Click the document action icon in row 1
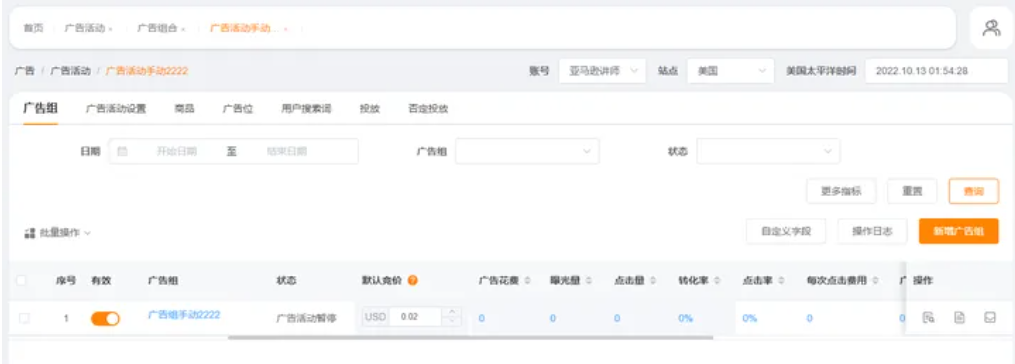Image resolution: width=1015 pixels, height=364 pixels. point(960,318)
